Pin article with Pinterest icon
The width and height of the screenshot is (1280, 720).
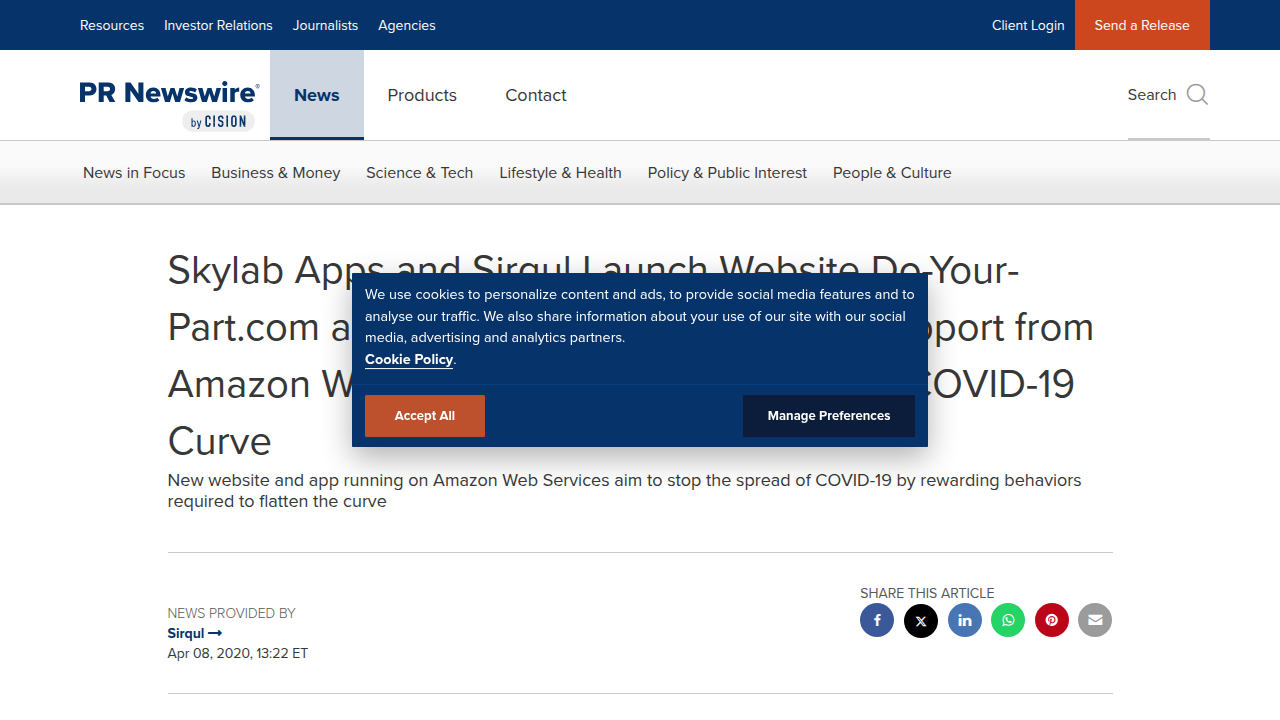pyautogui.click(x=1052, y=620)
